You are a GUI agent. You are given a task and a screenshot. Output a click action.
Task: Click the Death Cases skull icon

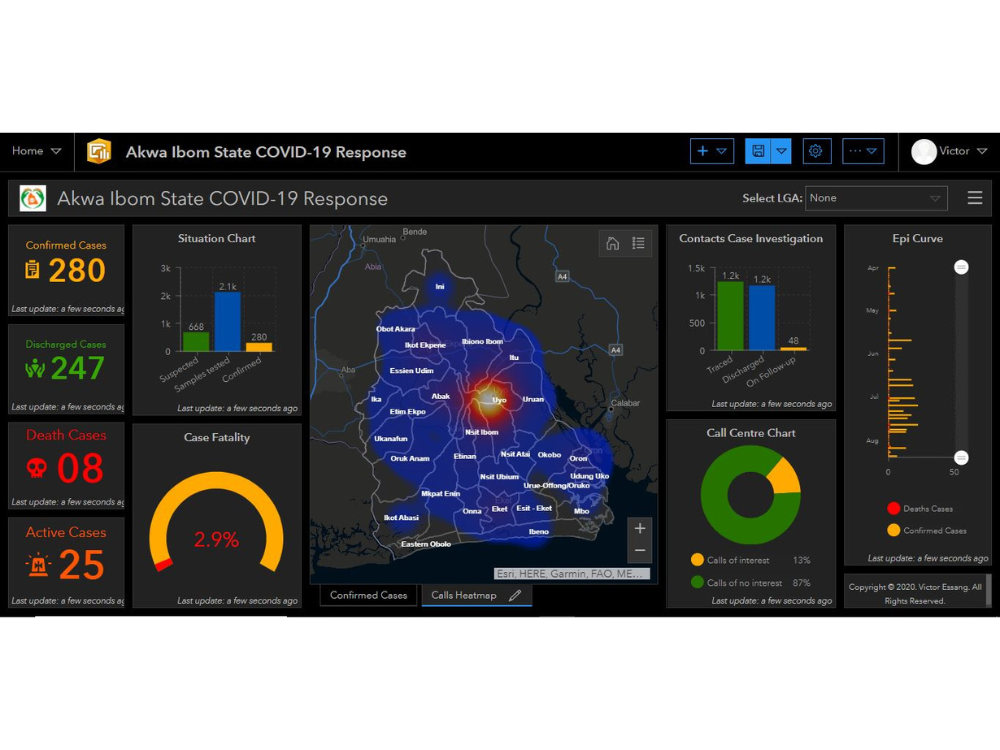click(x=36, y=468)
